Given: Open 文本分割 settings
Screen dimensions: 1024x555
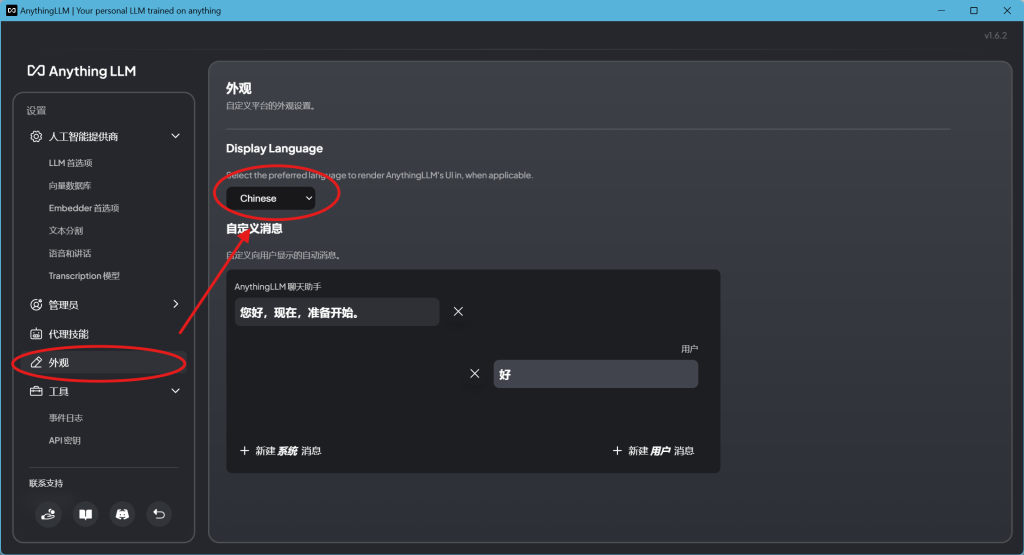Looking at the screenshot, I should [66, 230].
